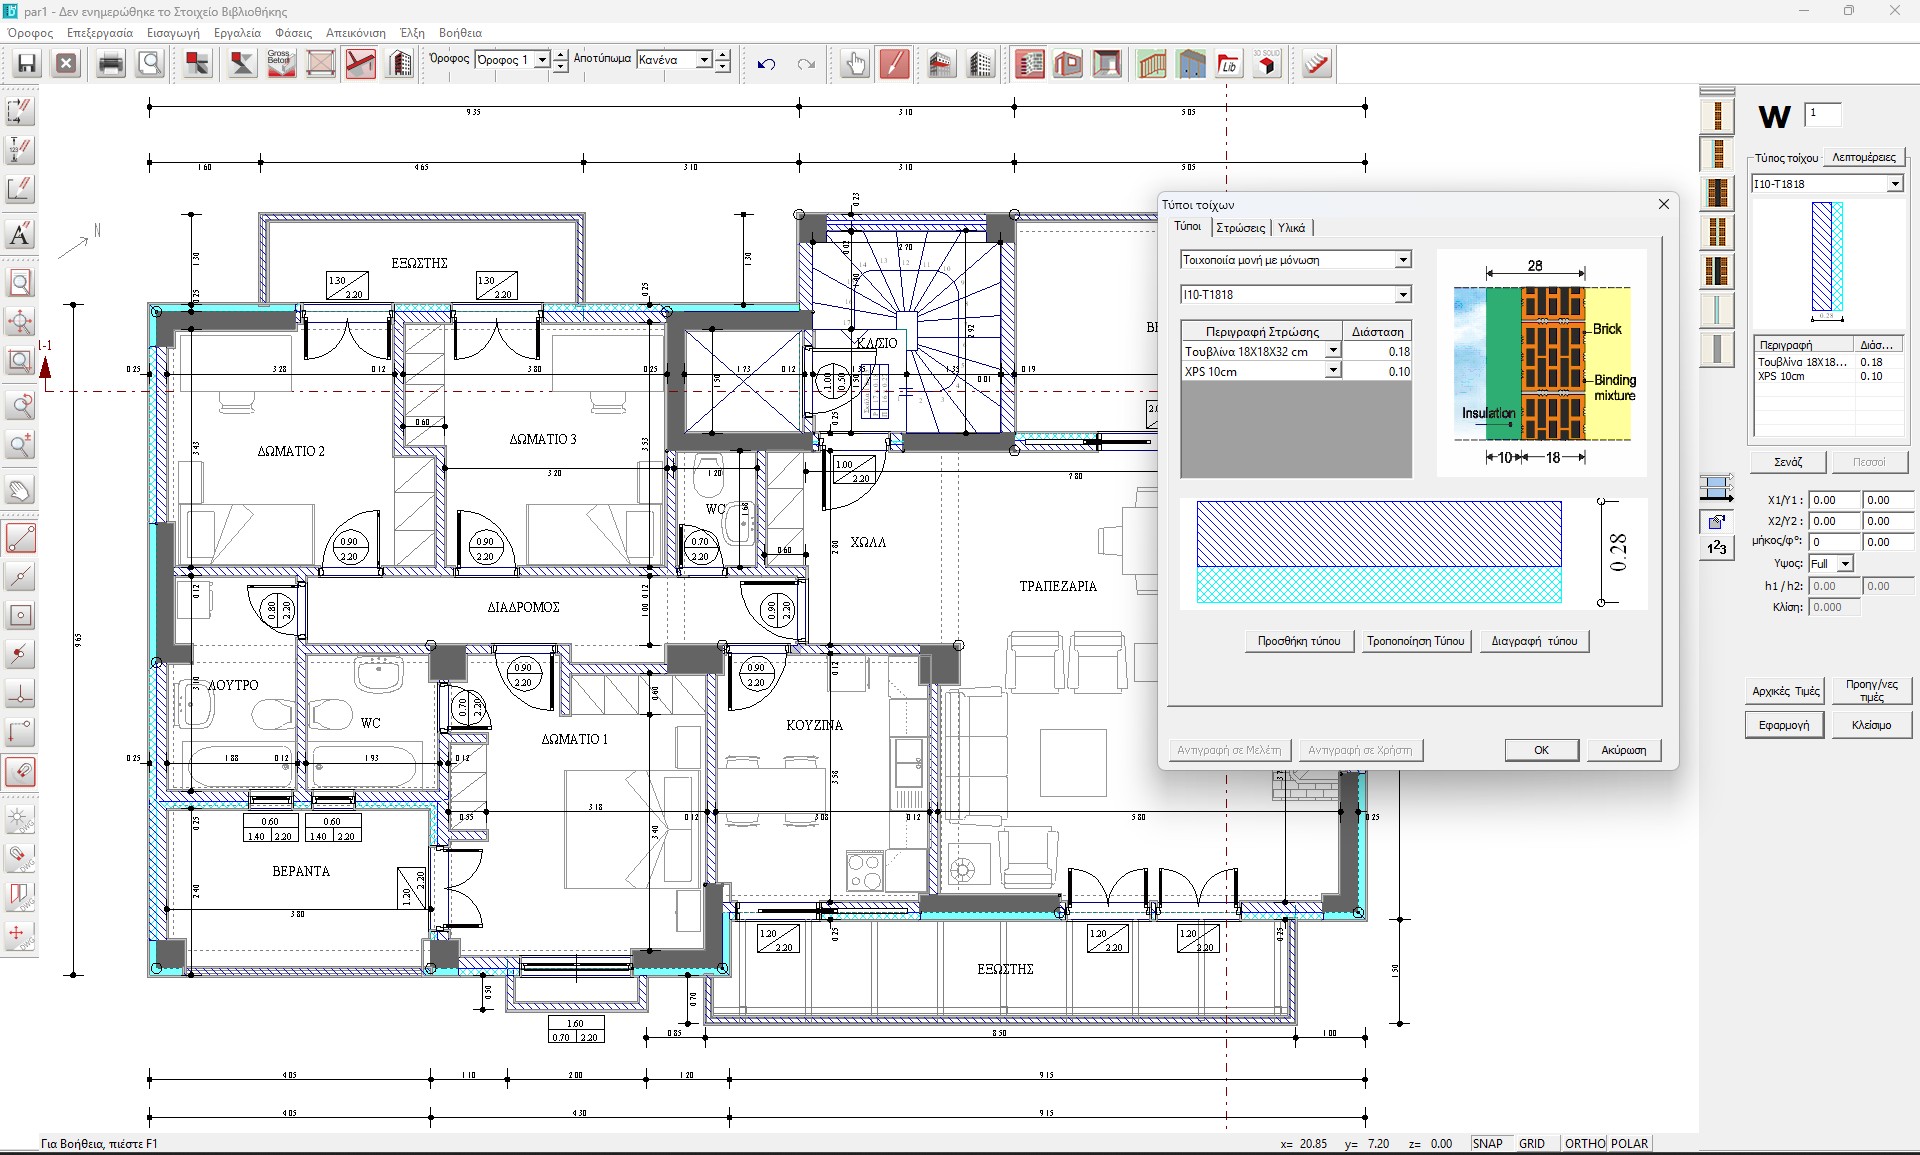Click the Undo arrow icon

click(766, 64)
